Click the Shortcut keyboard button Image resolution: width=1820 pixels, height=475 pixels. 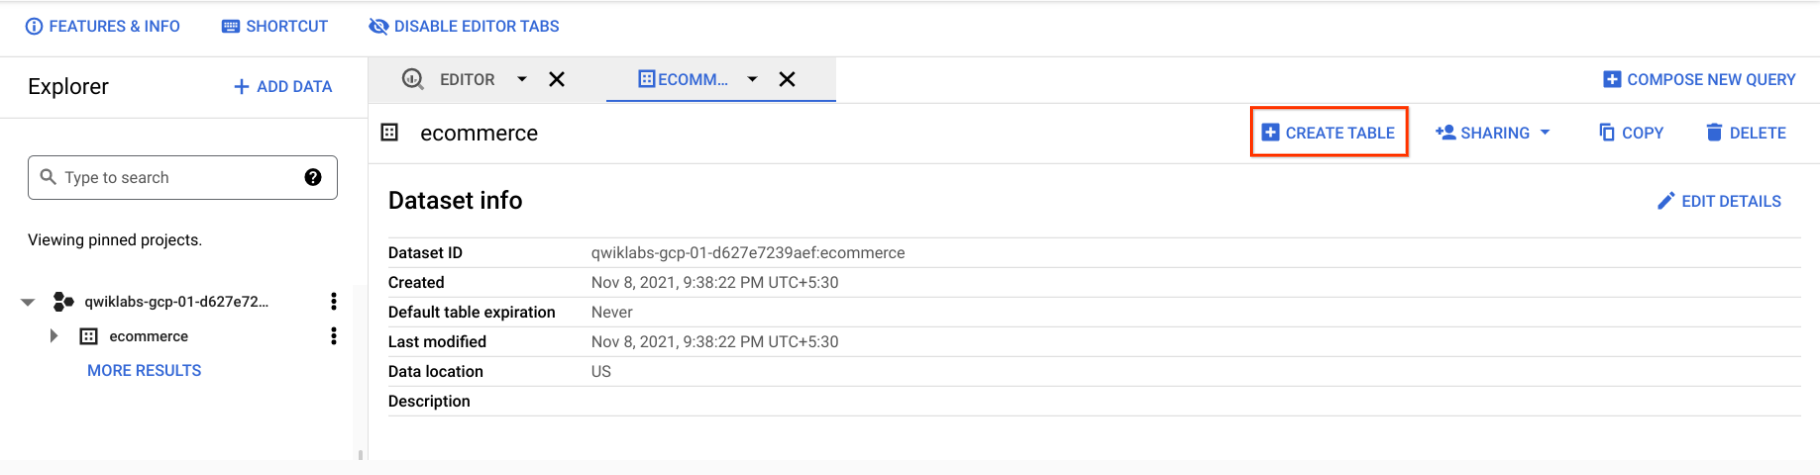275,26
